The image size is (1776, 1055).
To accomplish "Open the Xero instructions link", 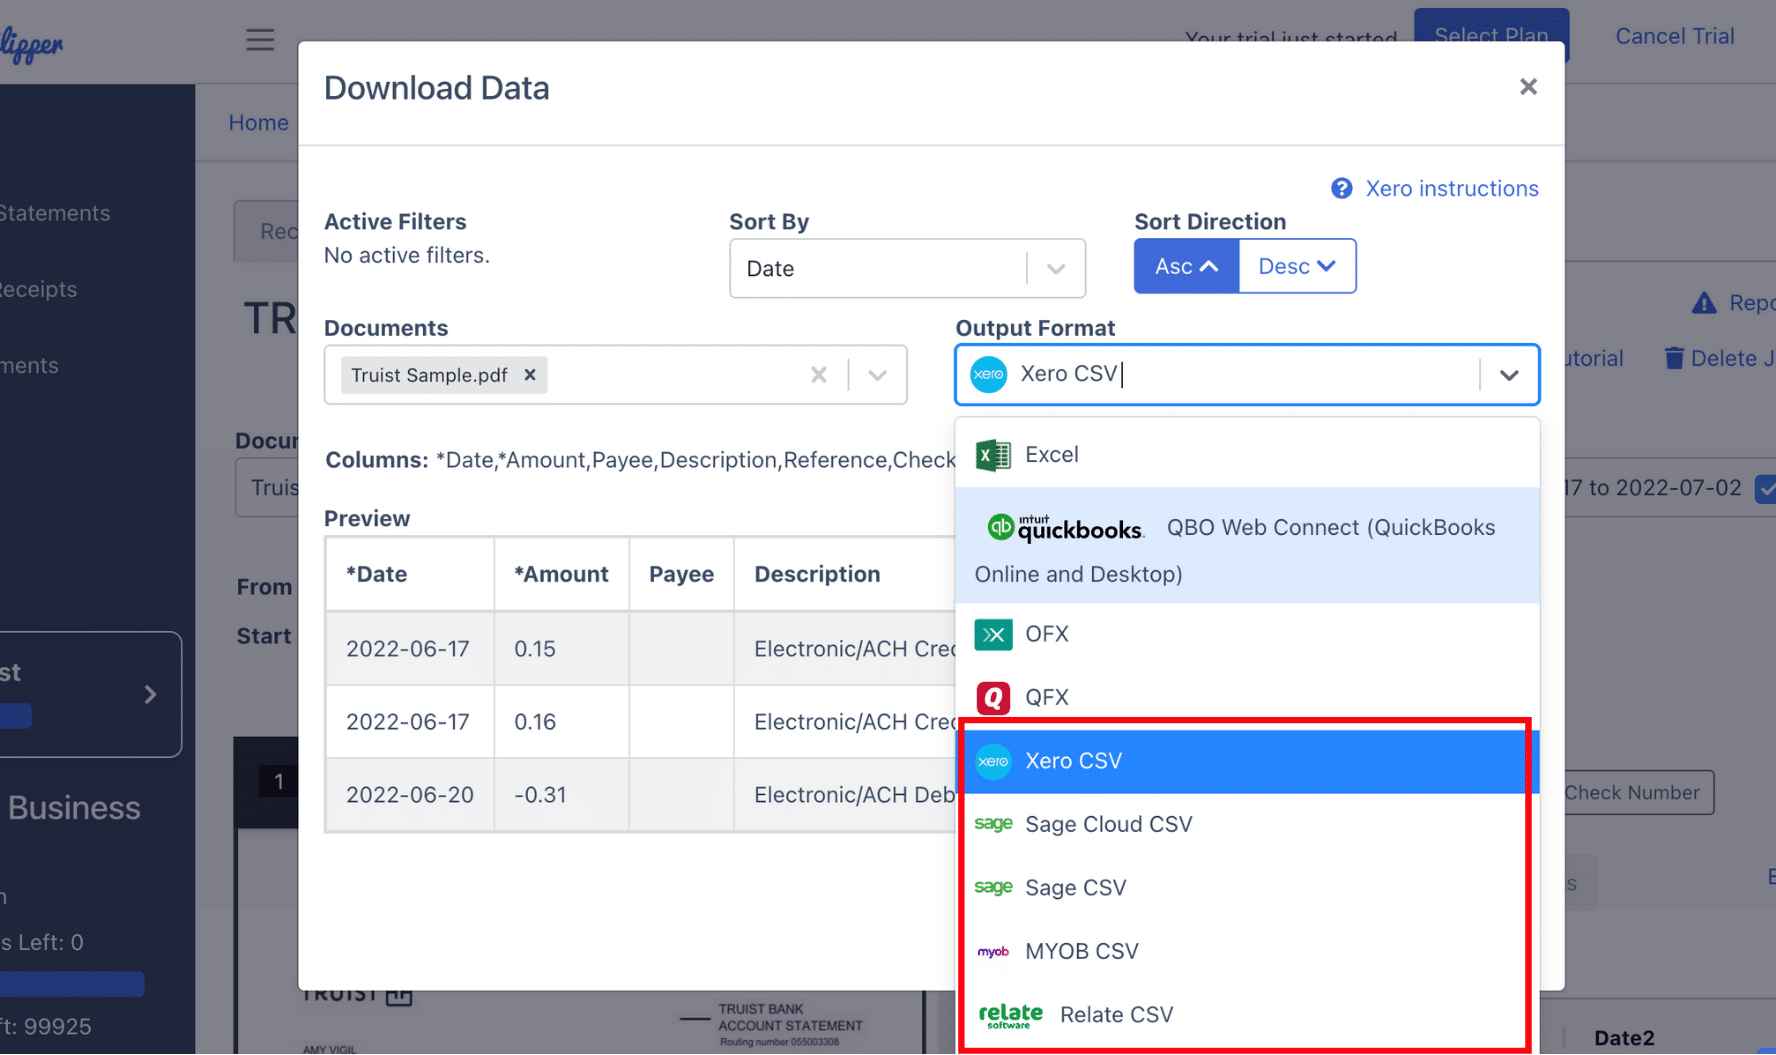I will (x=1452, y=188).
